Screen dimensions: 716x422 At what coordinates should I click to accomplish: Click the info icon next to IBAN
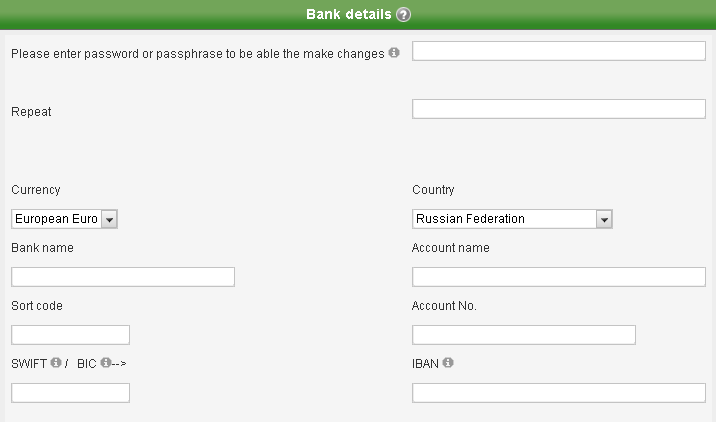pos(447,363)
